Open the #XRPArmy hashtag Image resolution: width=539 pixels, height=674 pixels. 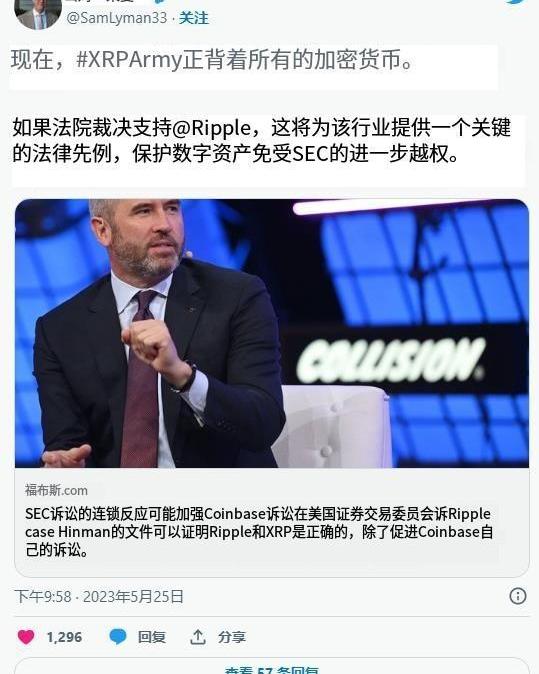(x=129, y=60)
